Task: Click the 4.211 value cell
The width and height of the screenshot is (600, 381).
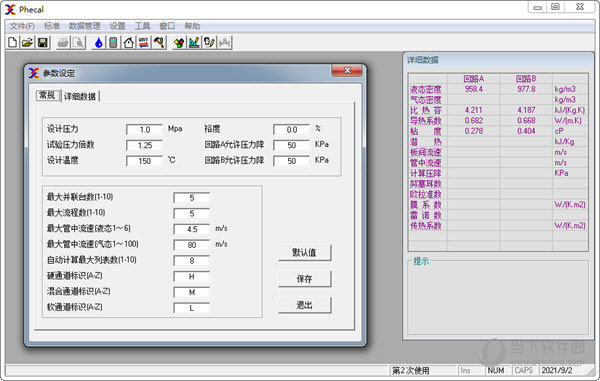Action: pyautogui.click(x=474, y=110)
